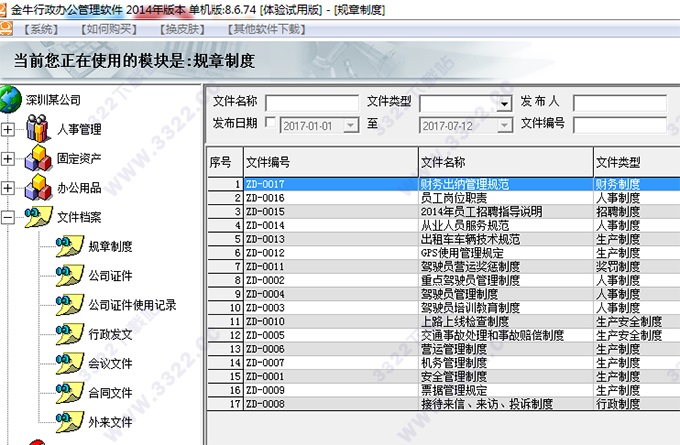Open the 如何购买 menu
680x445 pixels.
(109, 29)
